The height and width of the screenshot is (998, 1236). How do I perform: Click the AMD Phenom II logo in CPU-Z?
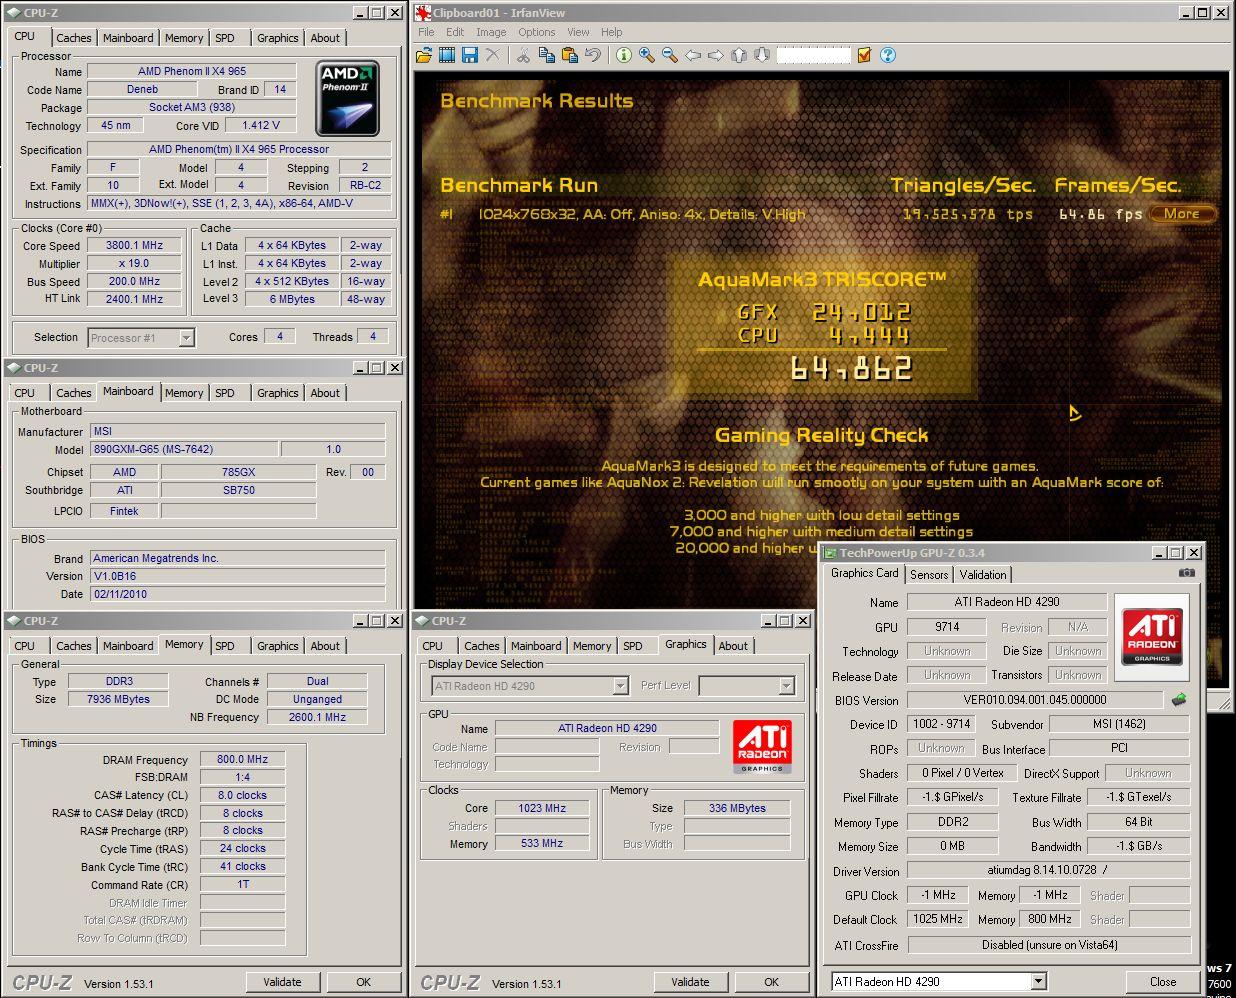coord(347,99)
